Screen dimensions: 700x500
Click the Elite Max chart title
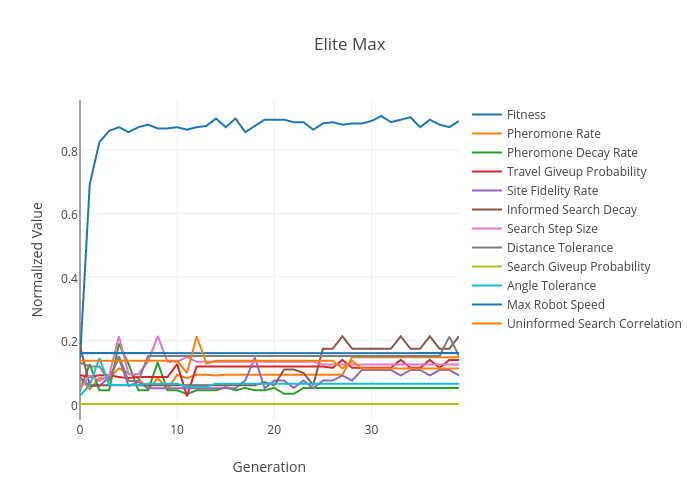(349, 45)
